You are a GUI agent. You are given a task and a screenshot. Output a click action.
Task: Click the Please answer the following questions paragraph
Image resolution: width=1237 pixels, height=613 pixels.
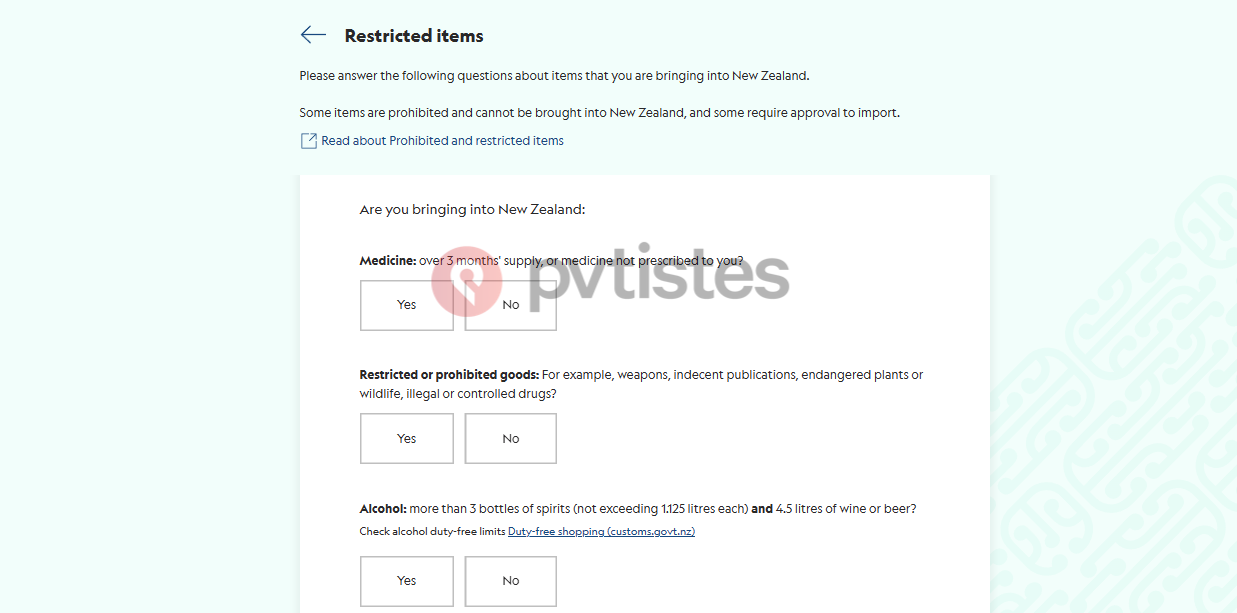coord(554,76)
